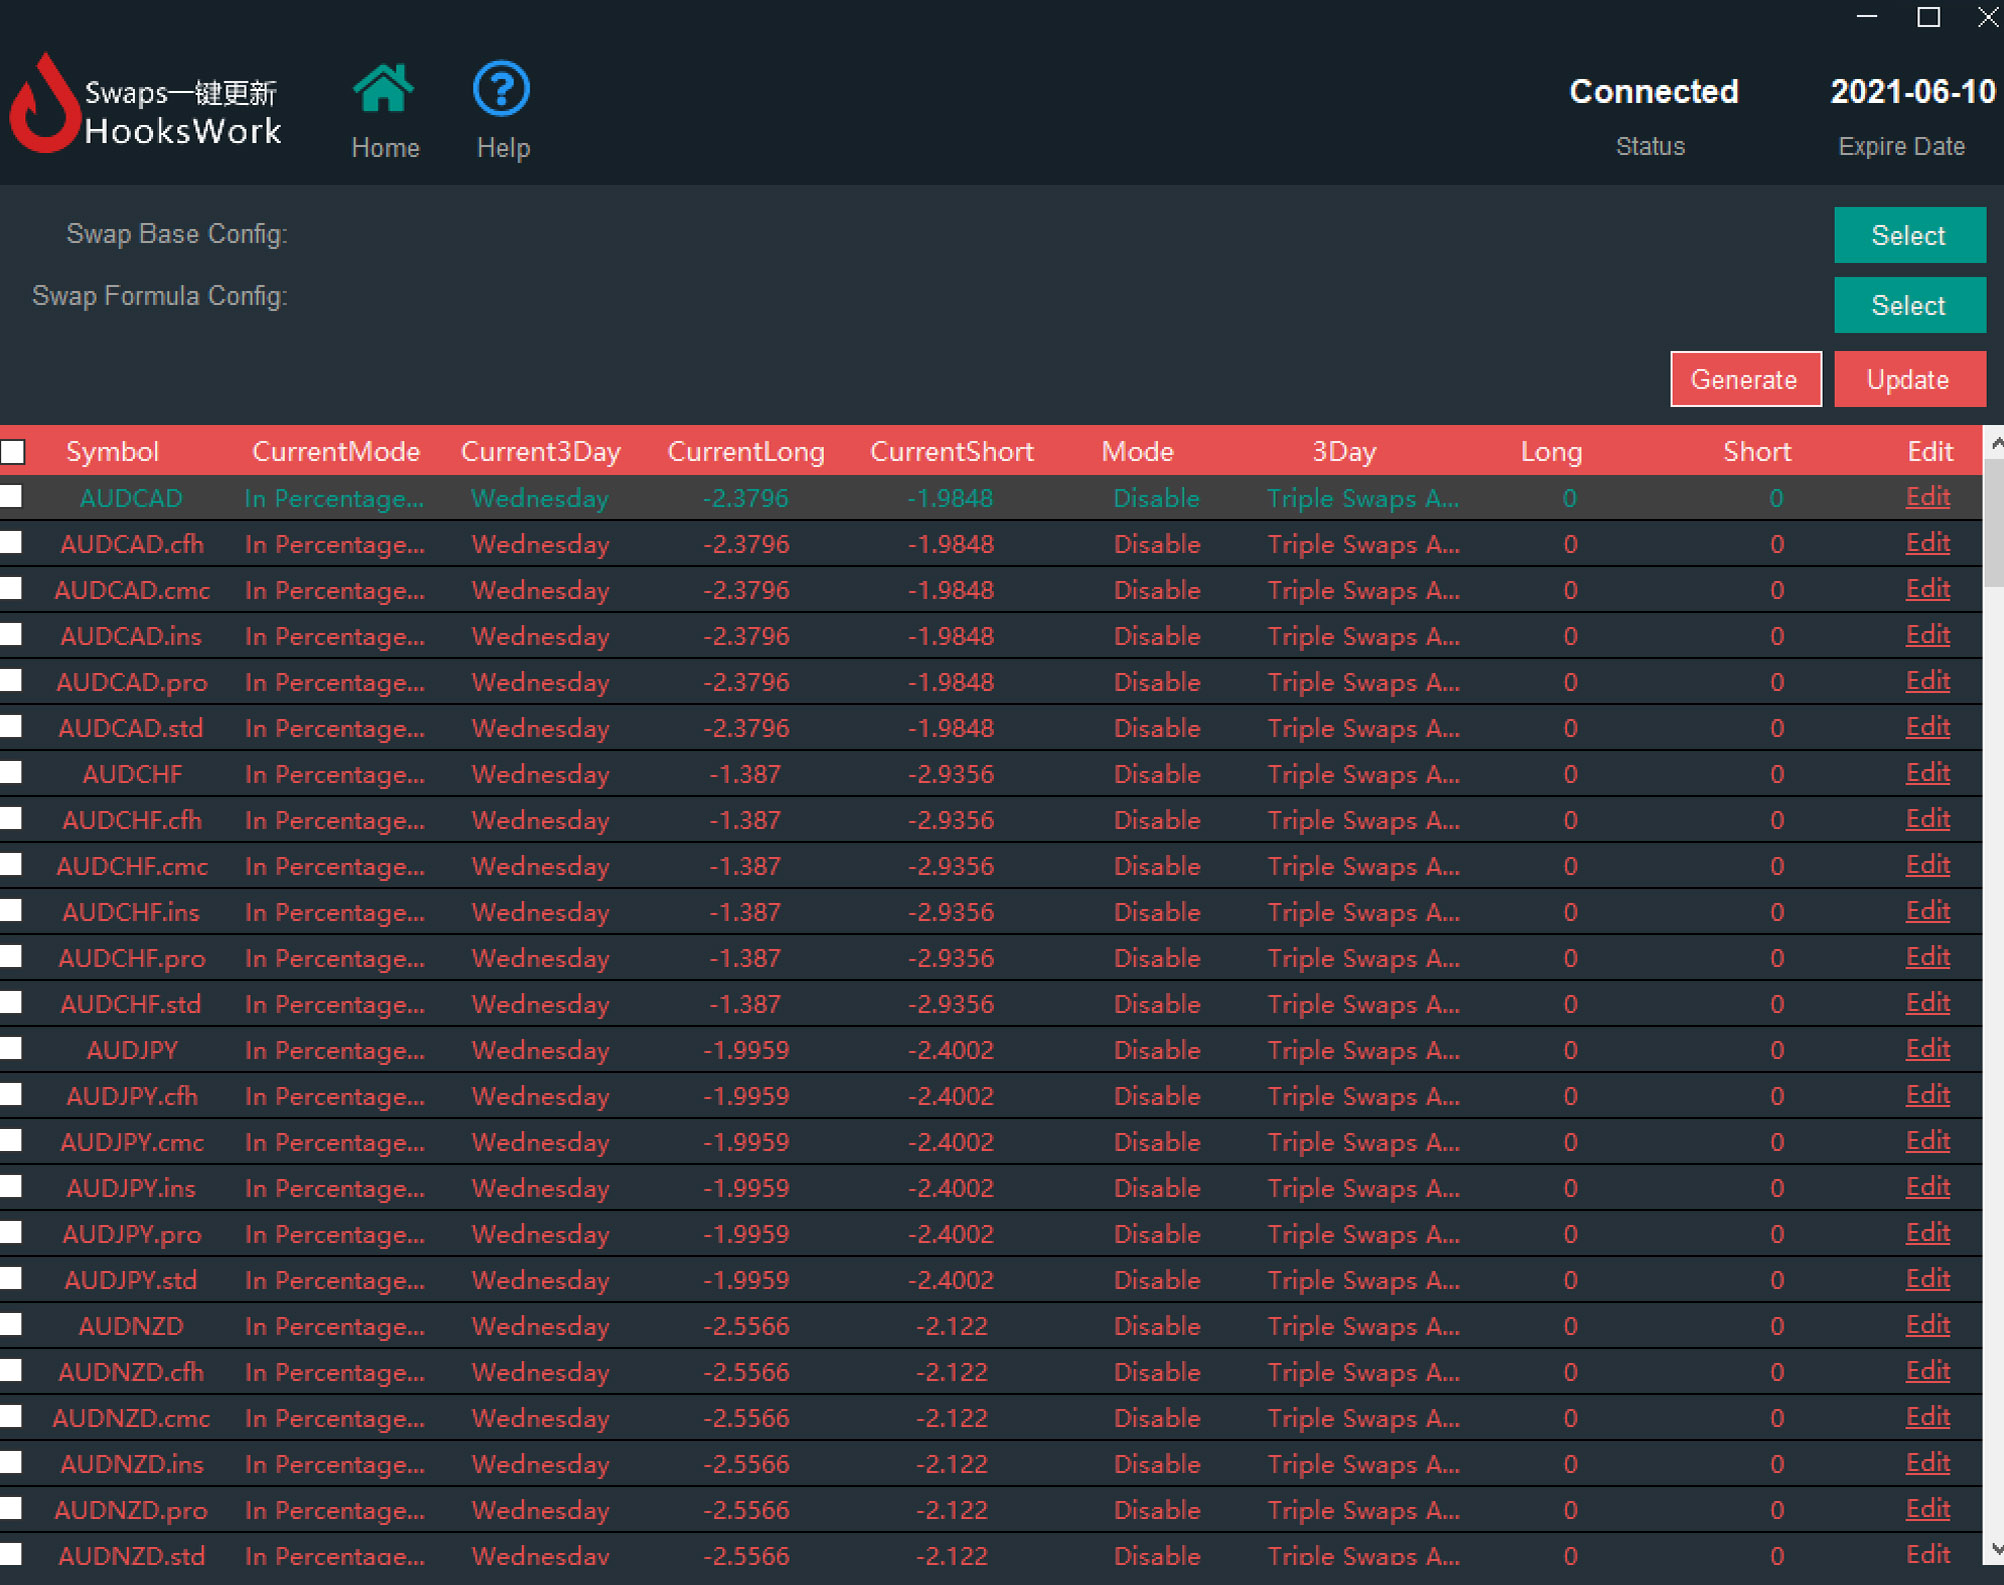Screen dimensions: 2004x1585
Task: Select the AUDCAD.pro symbol cell
Action: coord(131,682)
